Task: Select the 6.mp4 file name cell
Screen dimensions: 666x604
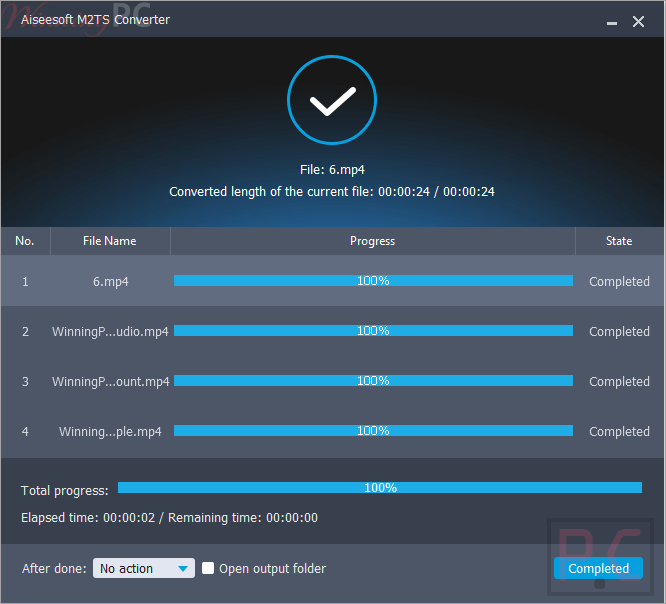Action: (x=110, y=282)
